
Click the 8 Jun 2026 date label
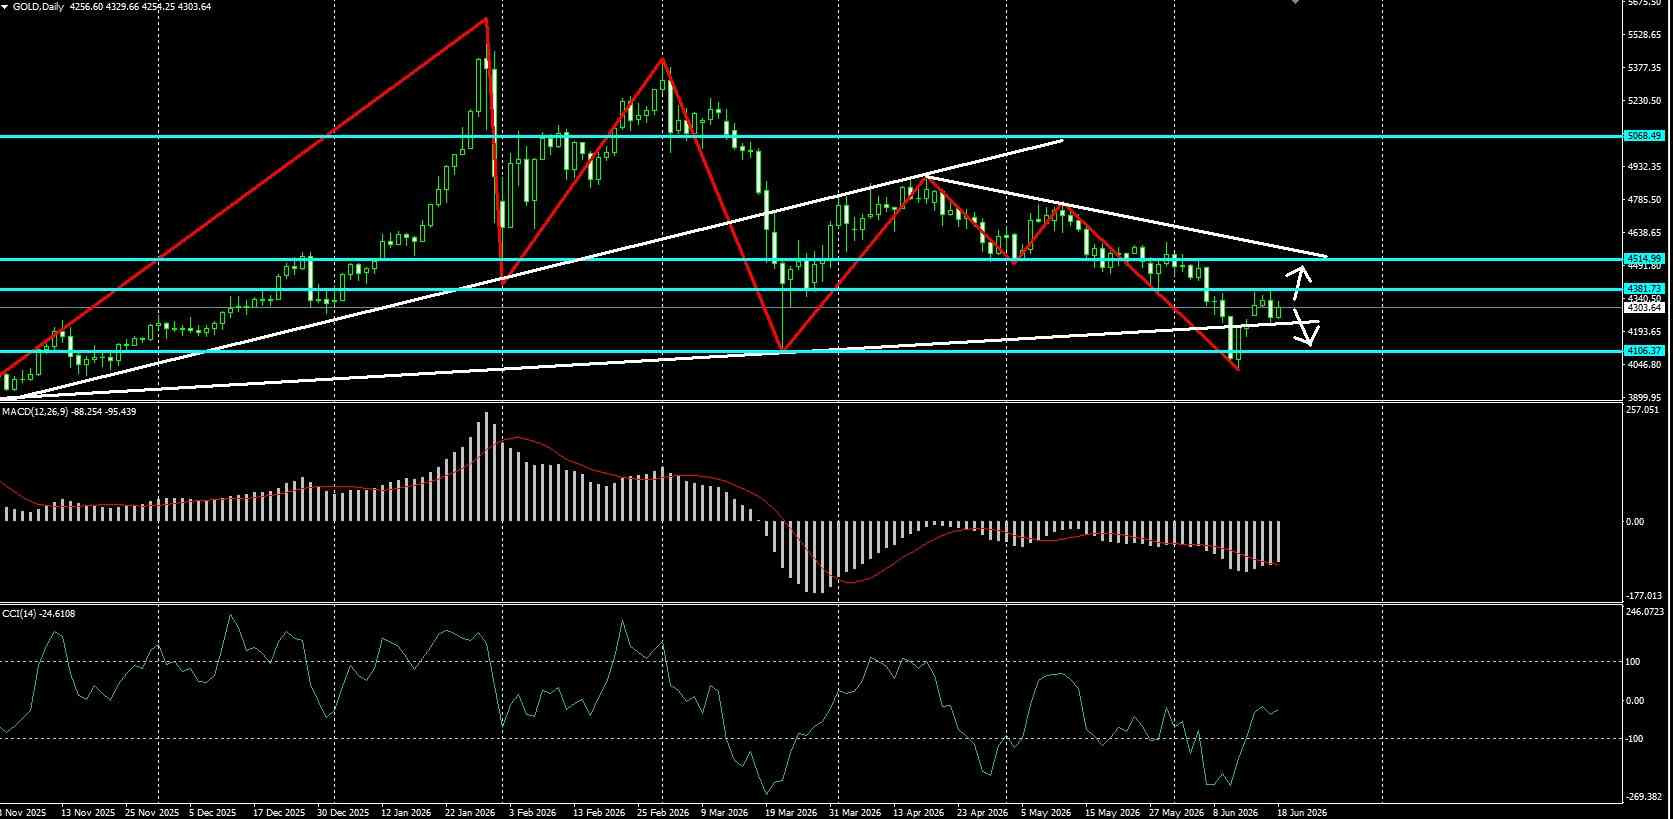1236,812
